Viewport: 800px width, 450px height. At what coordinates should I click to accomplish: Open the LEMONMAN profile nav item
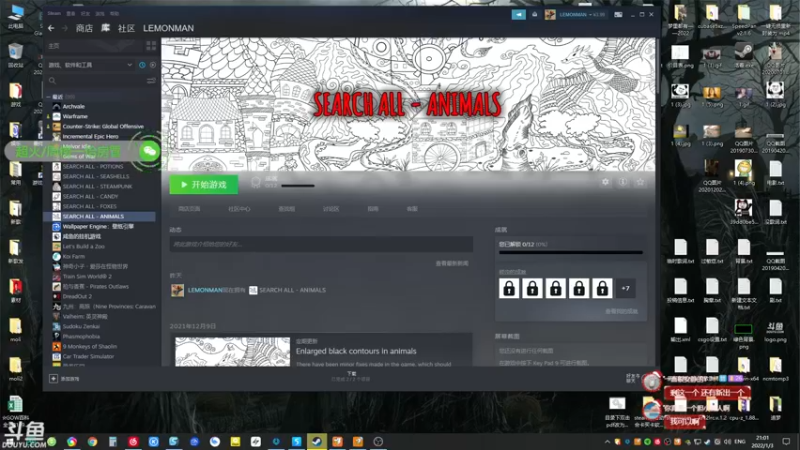pyautogui.click(x=168, y=28)
